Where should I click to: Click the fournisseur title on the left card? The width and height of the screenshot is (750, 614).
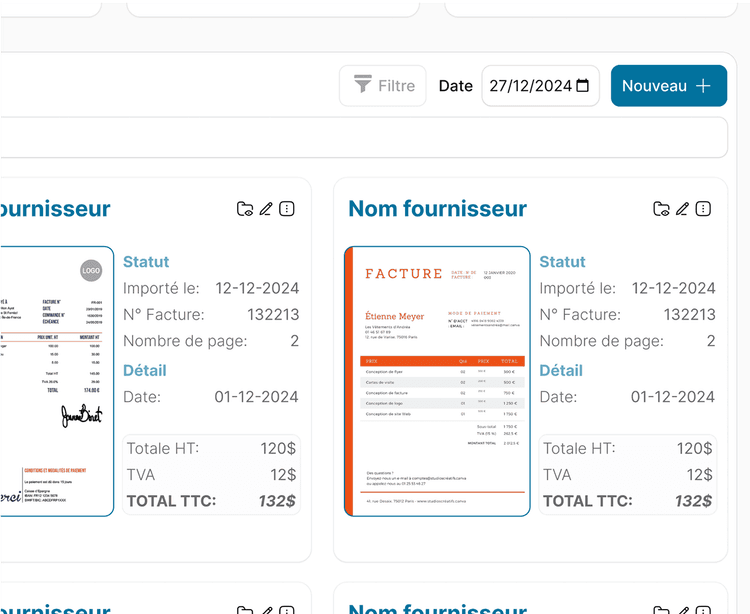pyautogui.click(x=55, y=209)
